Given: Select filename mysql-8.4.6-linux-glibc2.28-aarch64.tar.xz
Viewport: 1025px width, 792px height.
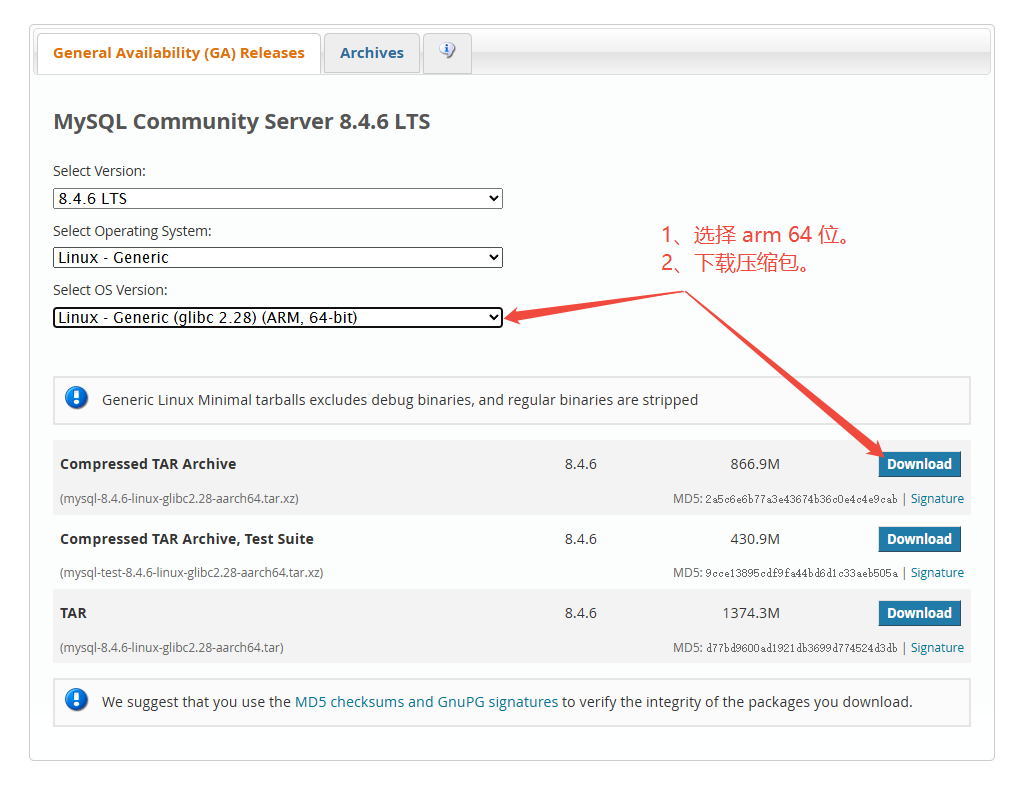Looking at the screenshot, I should (180, 499).
